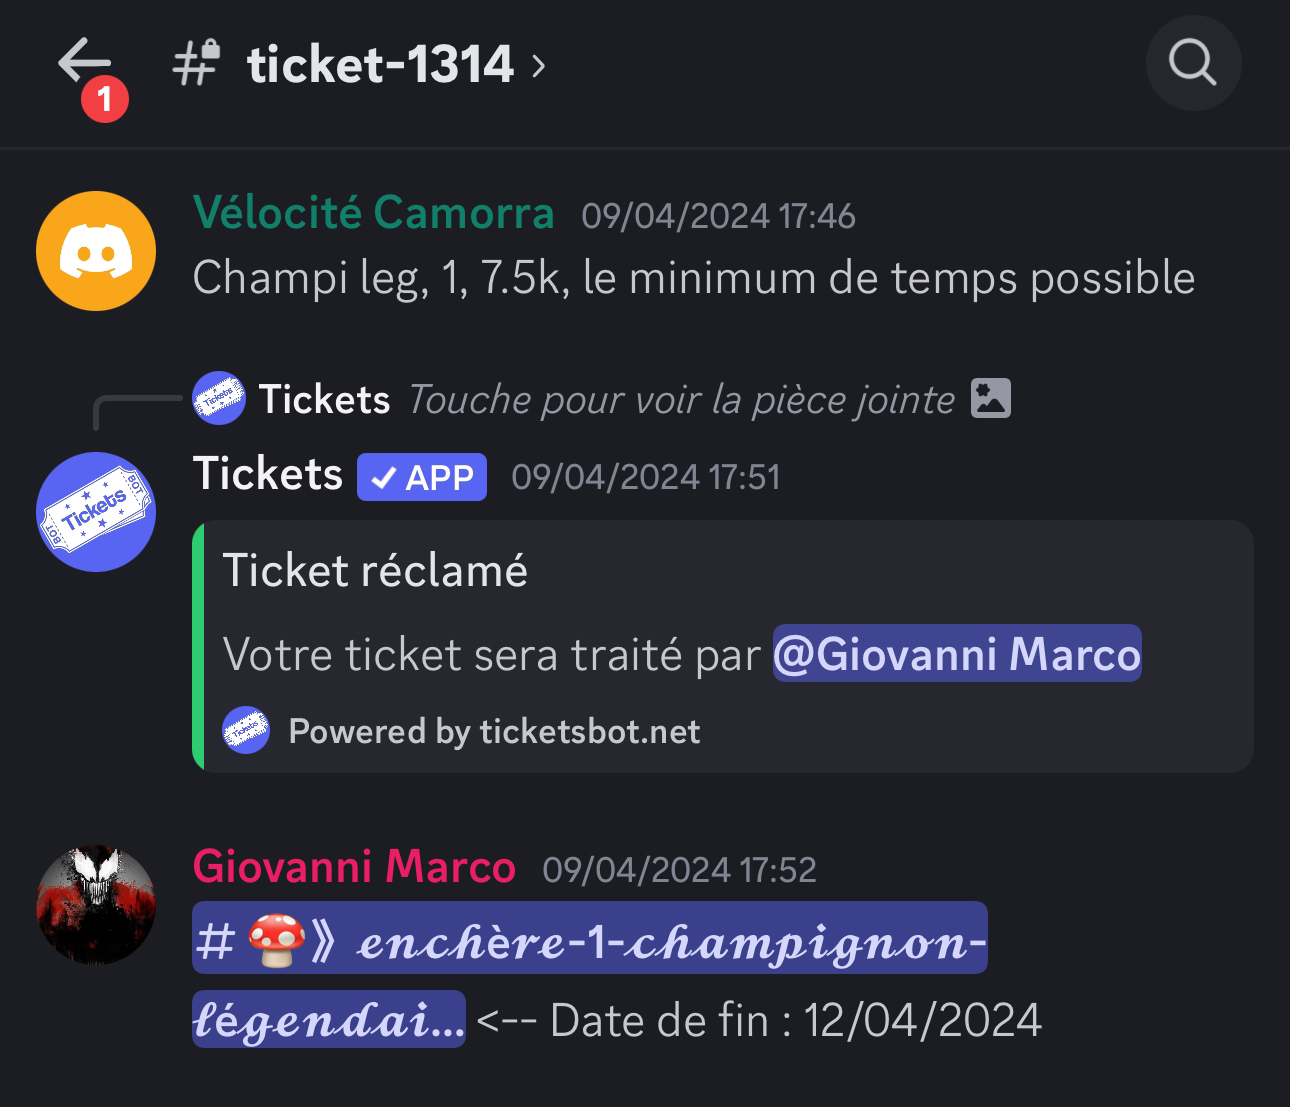This screenshot has width=1290, height=1107.
Task: Expand channel details via ticket-1314 chevron
Action: click(539, 66)
